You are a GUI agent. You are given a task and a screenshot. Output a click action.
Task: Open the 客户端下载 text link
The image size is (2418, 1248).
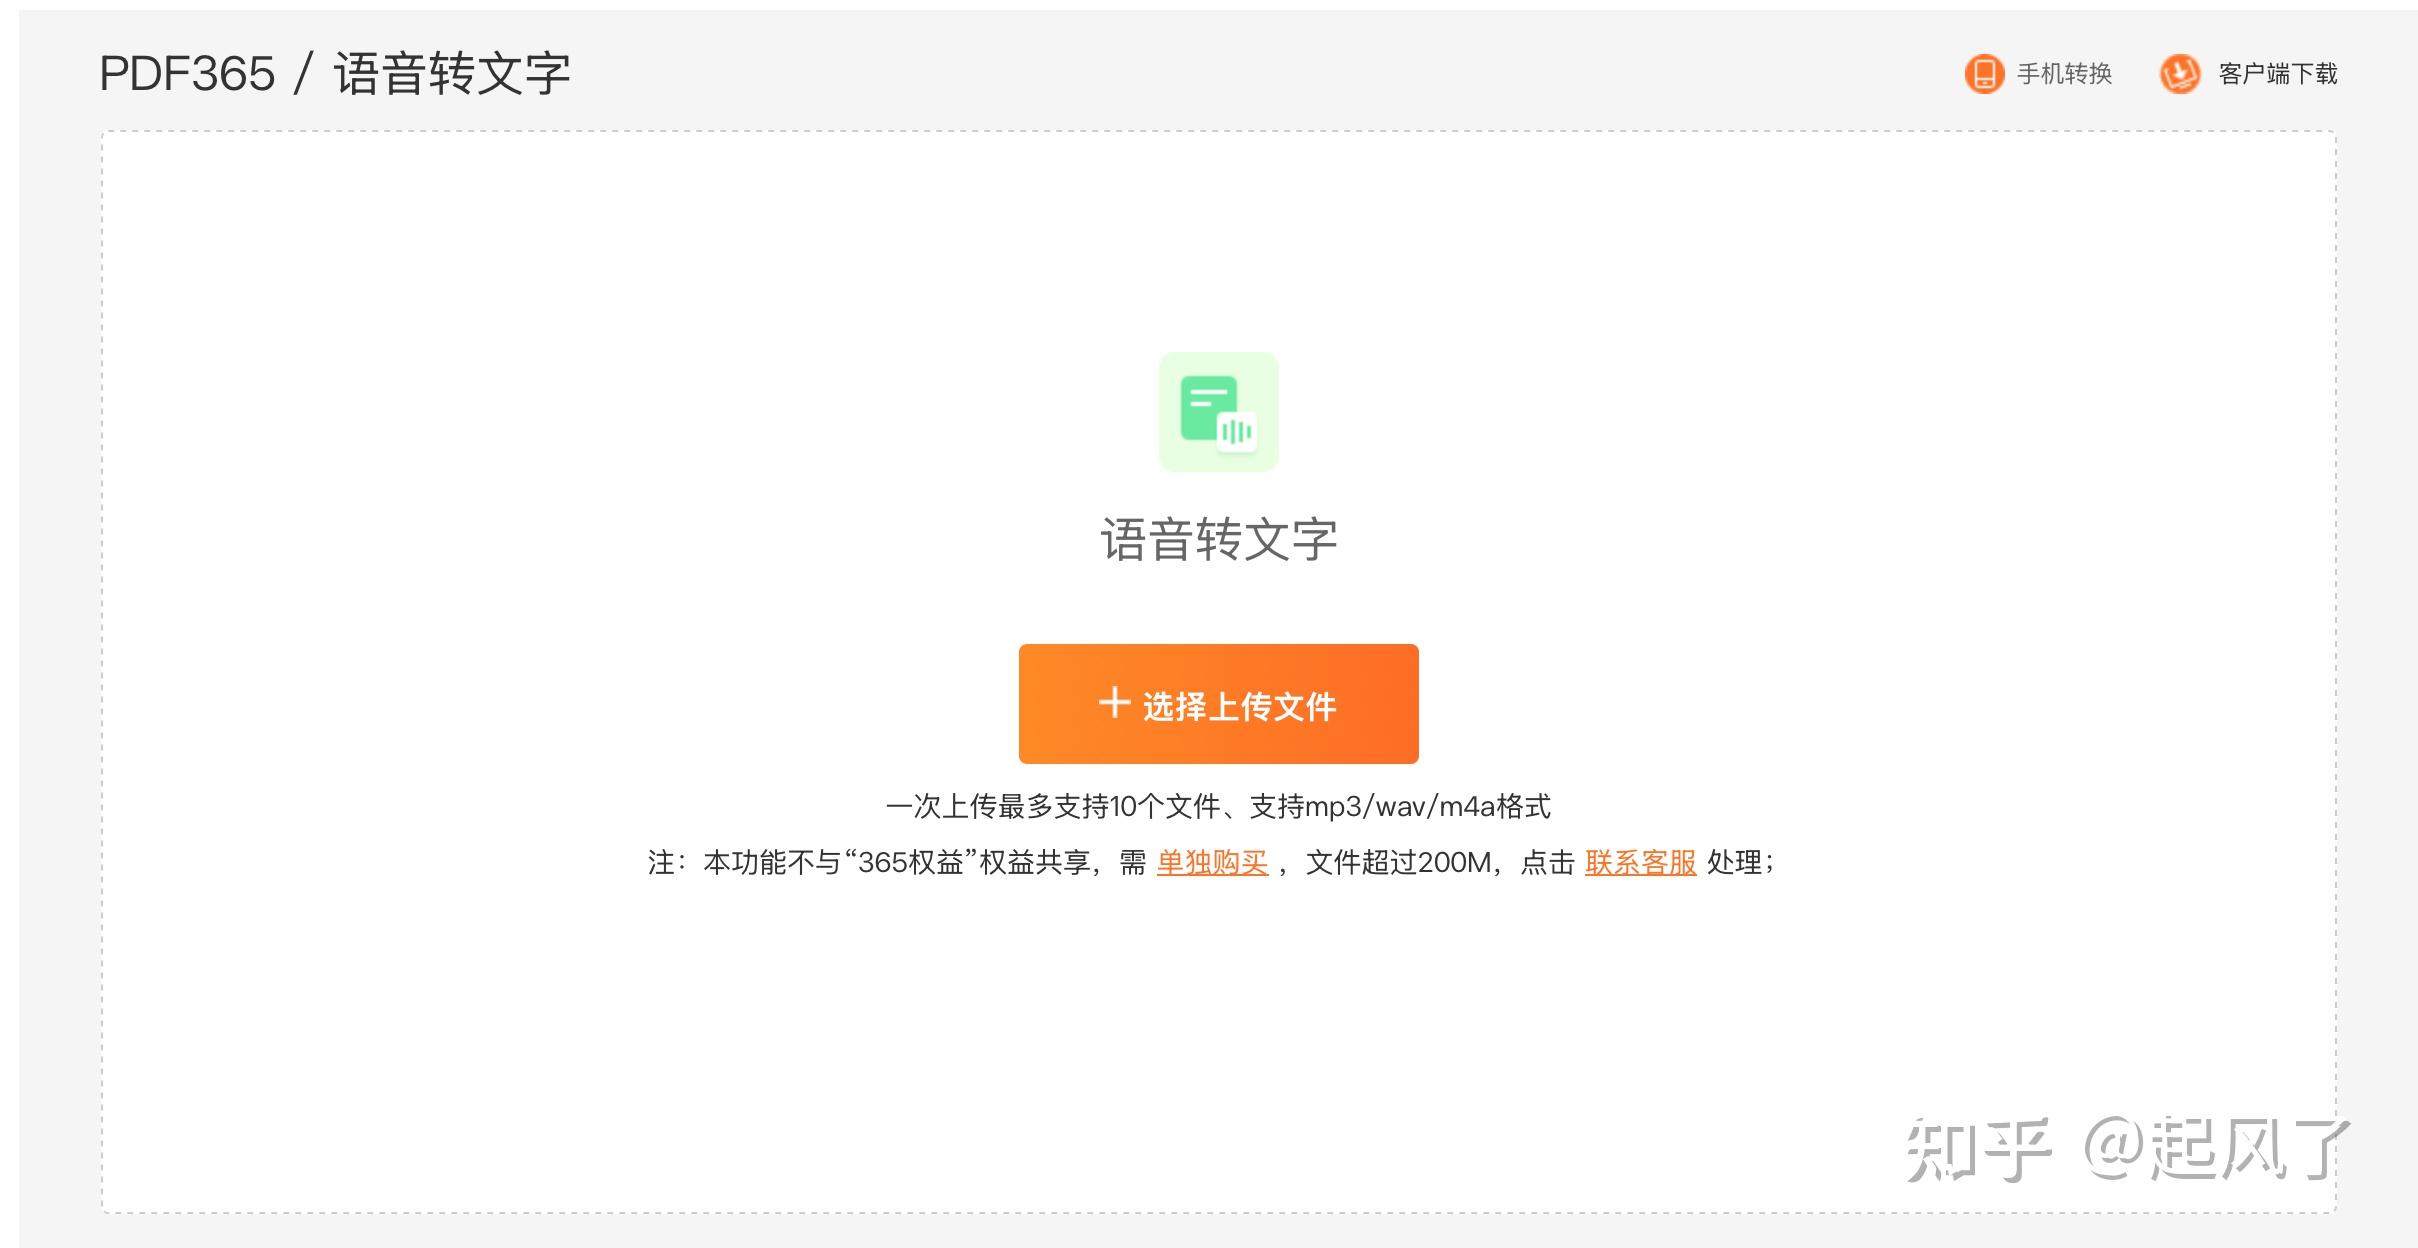pos(2278,74)
